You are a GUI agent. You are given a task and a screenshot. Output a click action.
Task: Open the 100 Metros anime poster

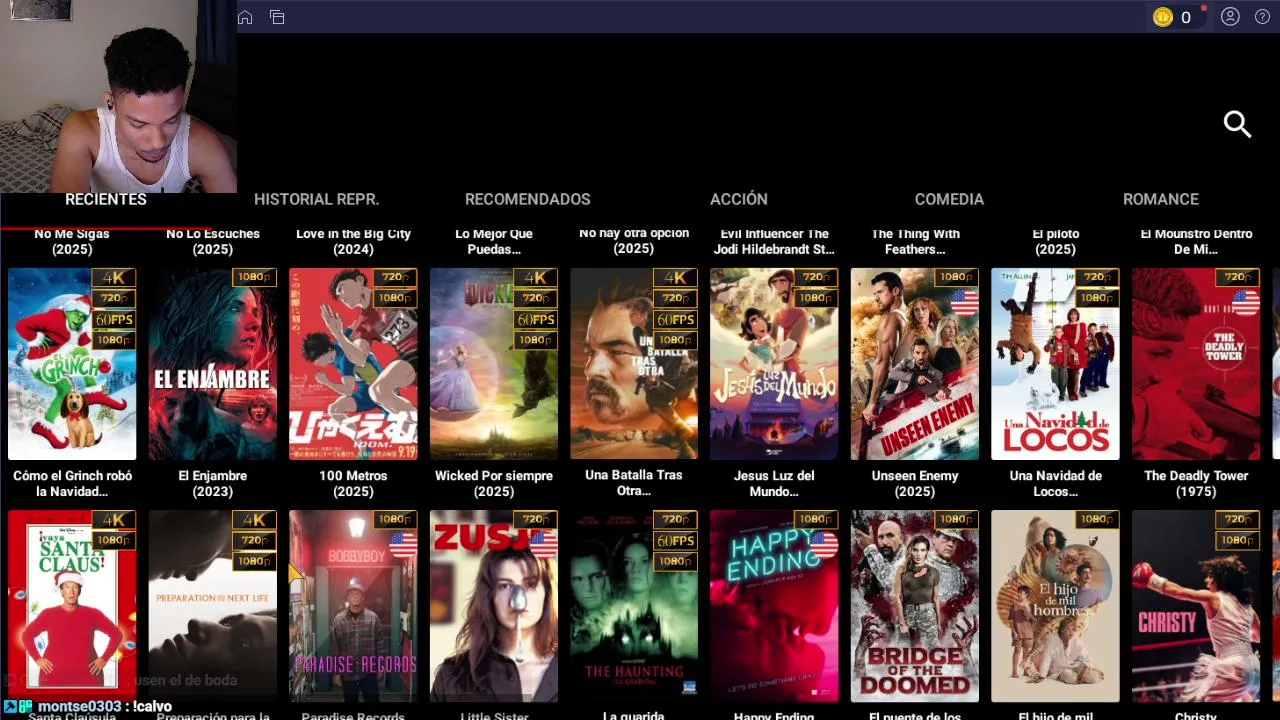coord(353,364)
